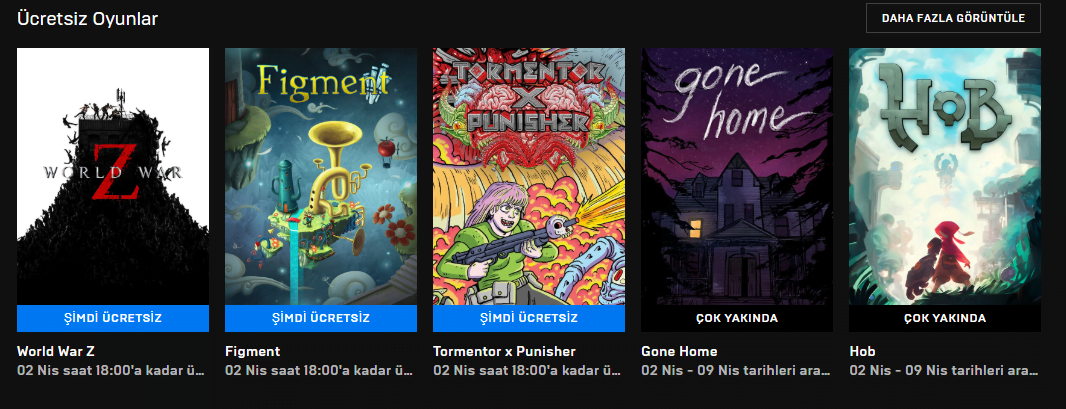The width and height of the screenshot is (1066, 409).
Task: Open the World War Z cover art
Action: 113,176
